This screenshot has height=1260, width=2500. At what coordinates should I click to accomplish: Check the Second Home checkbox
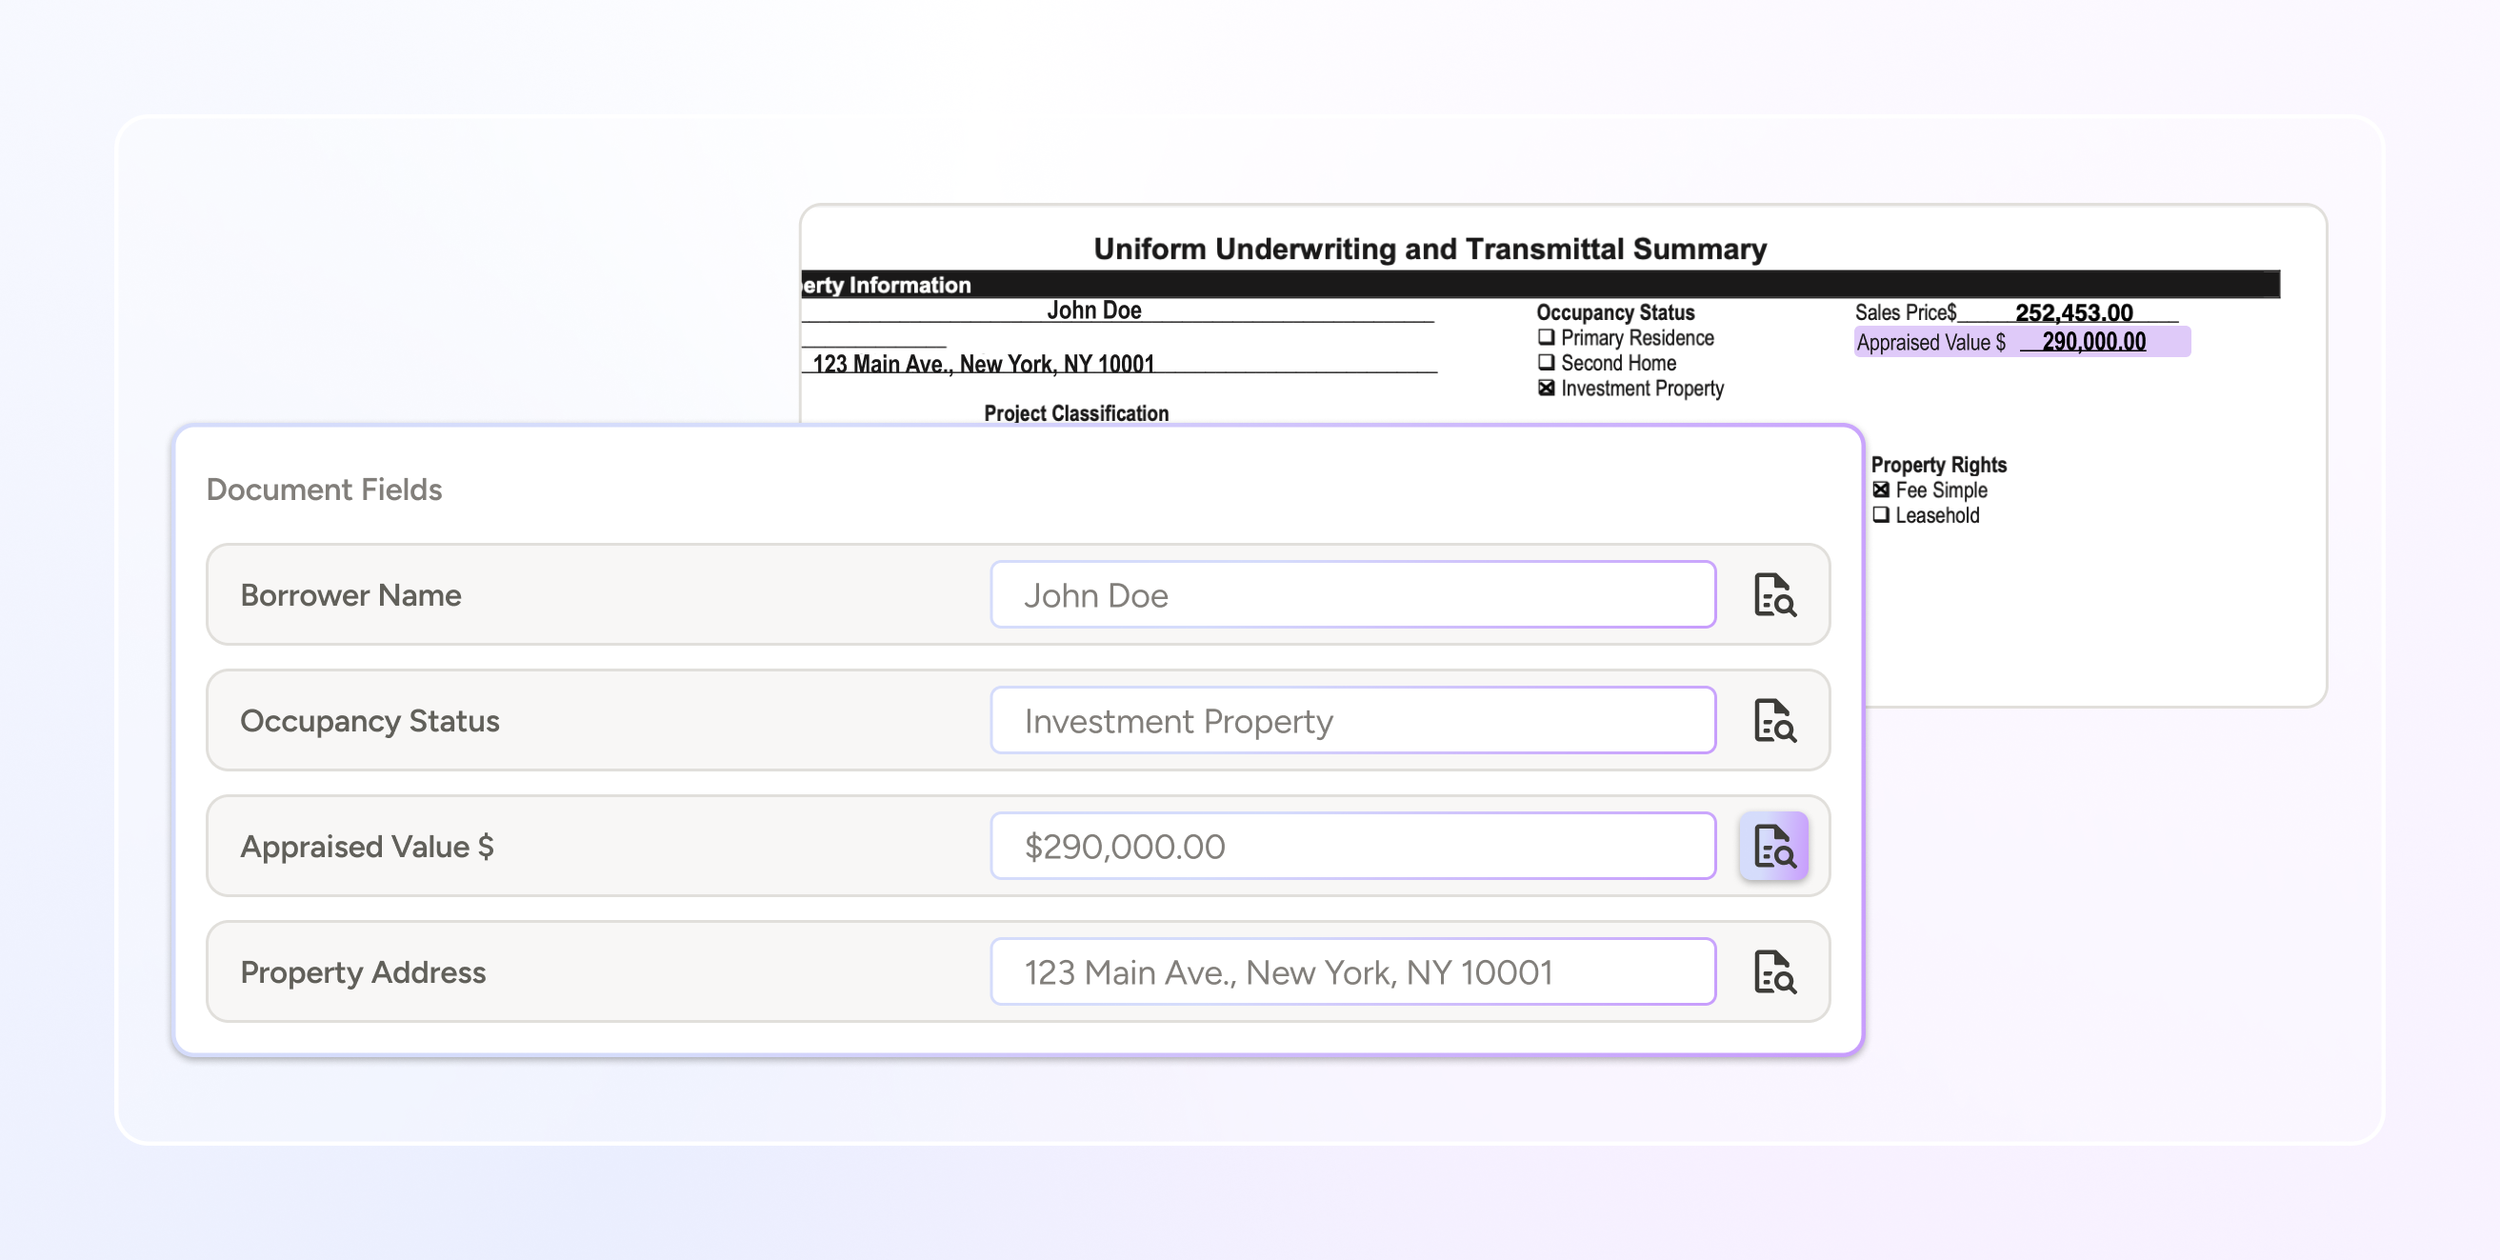tap(1546, 363)
